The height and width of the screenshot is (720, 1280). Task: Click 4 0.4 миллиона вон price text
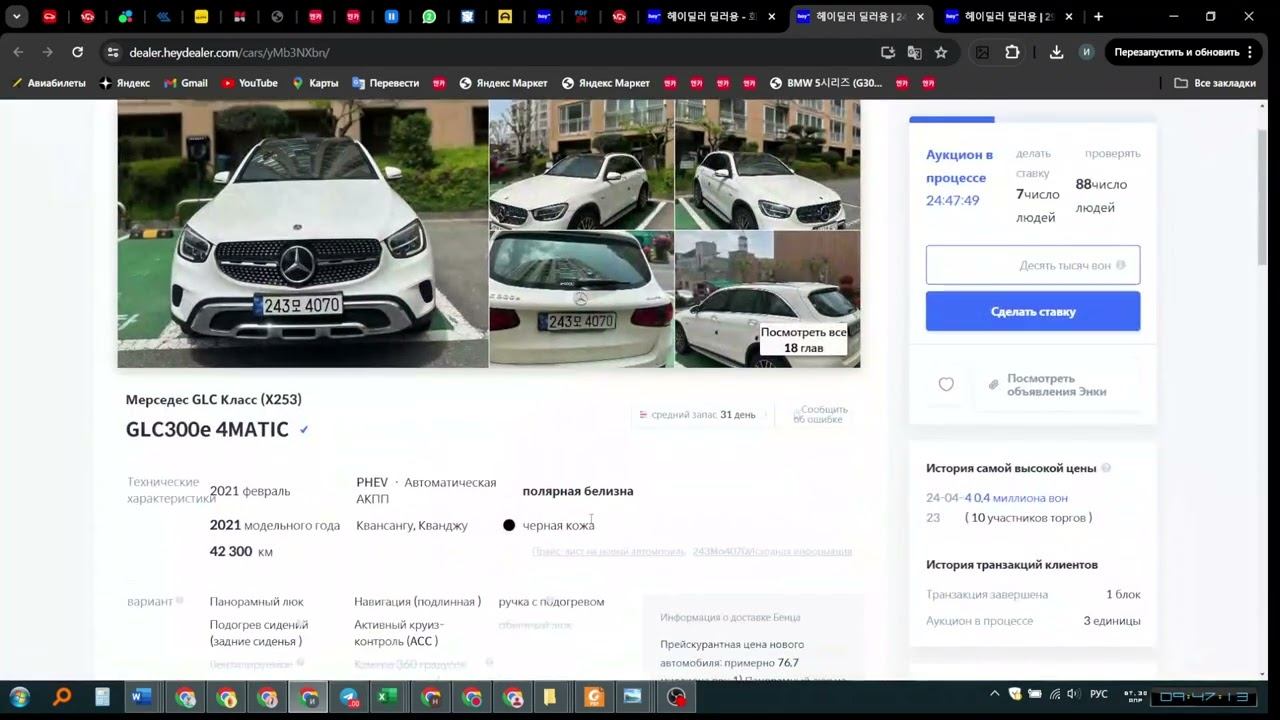tap(1016, 497)
